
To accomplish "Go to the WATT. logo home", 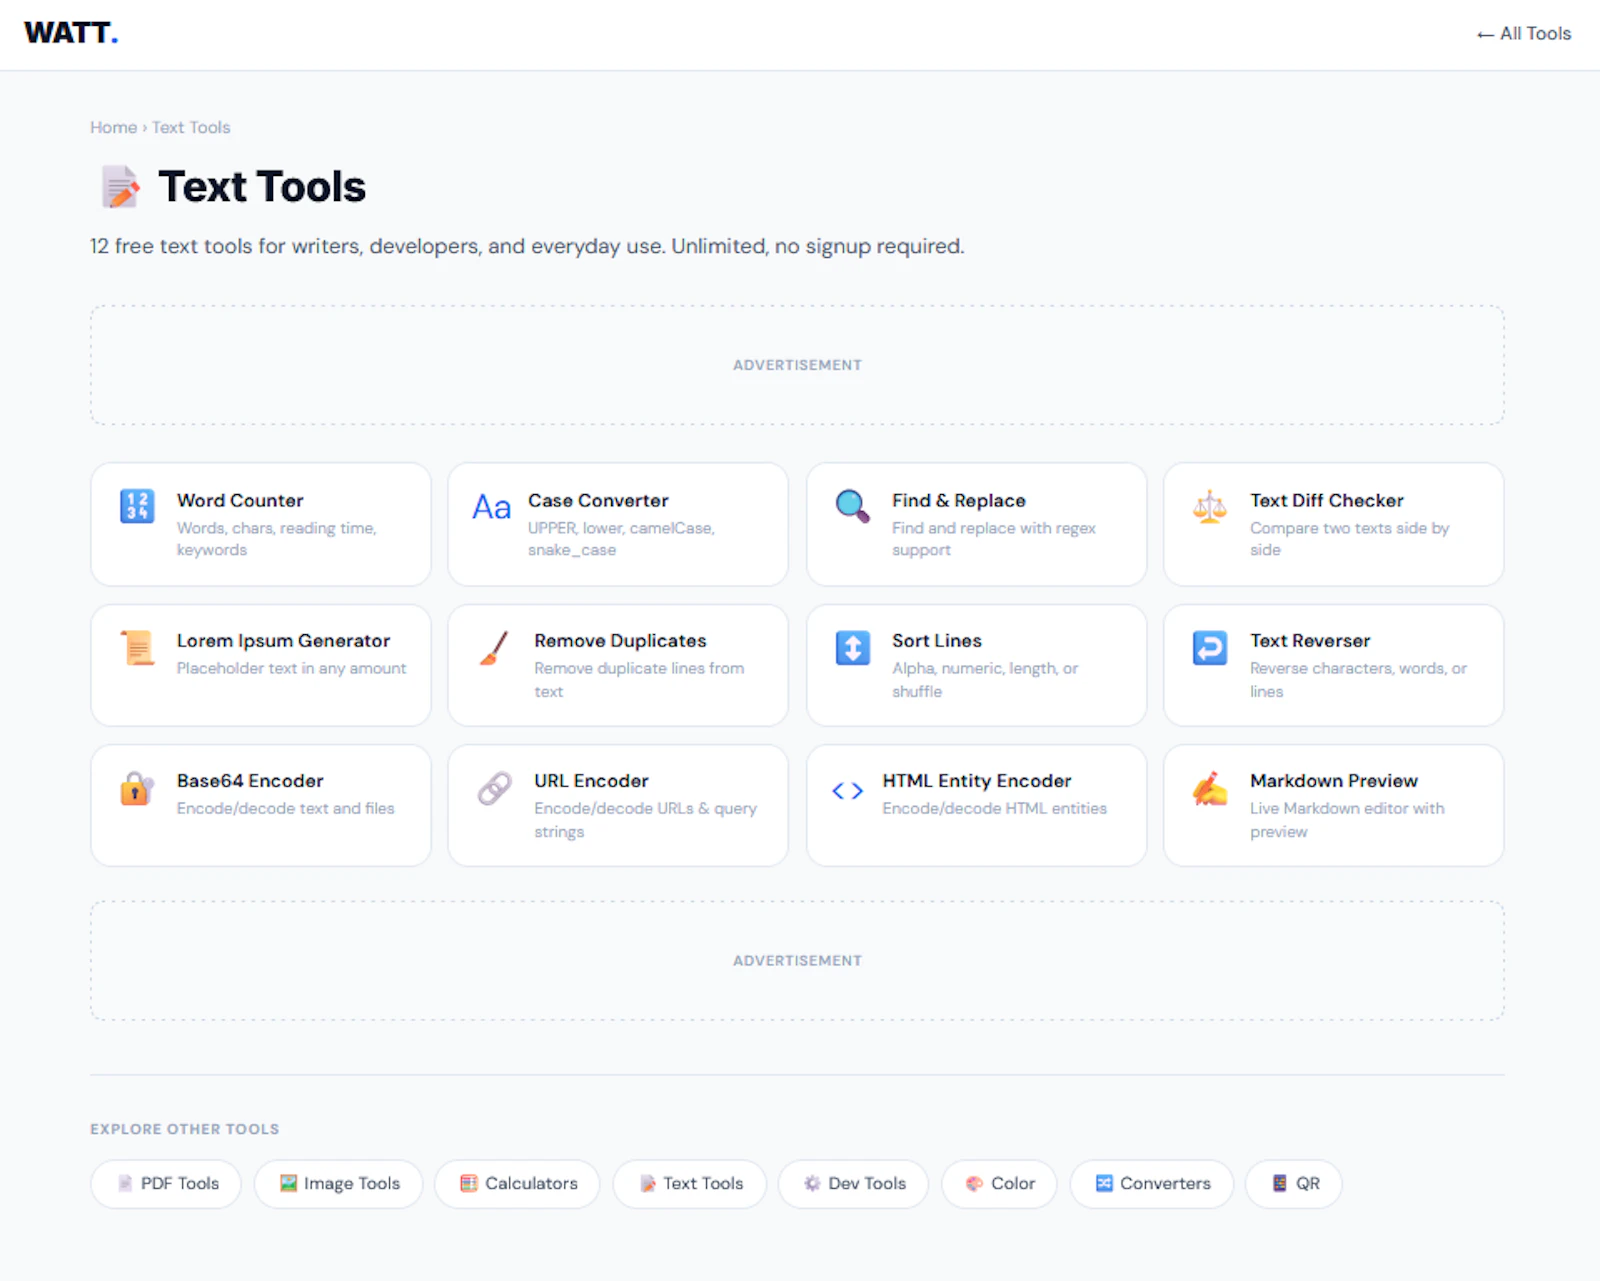I will [71, 33].
